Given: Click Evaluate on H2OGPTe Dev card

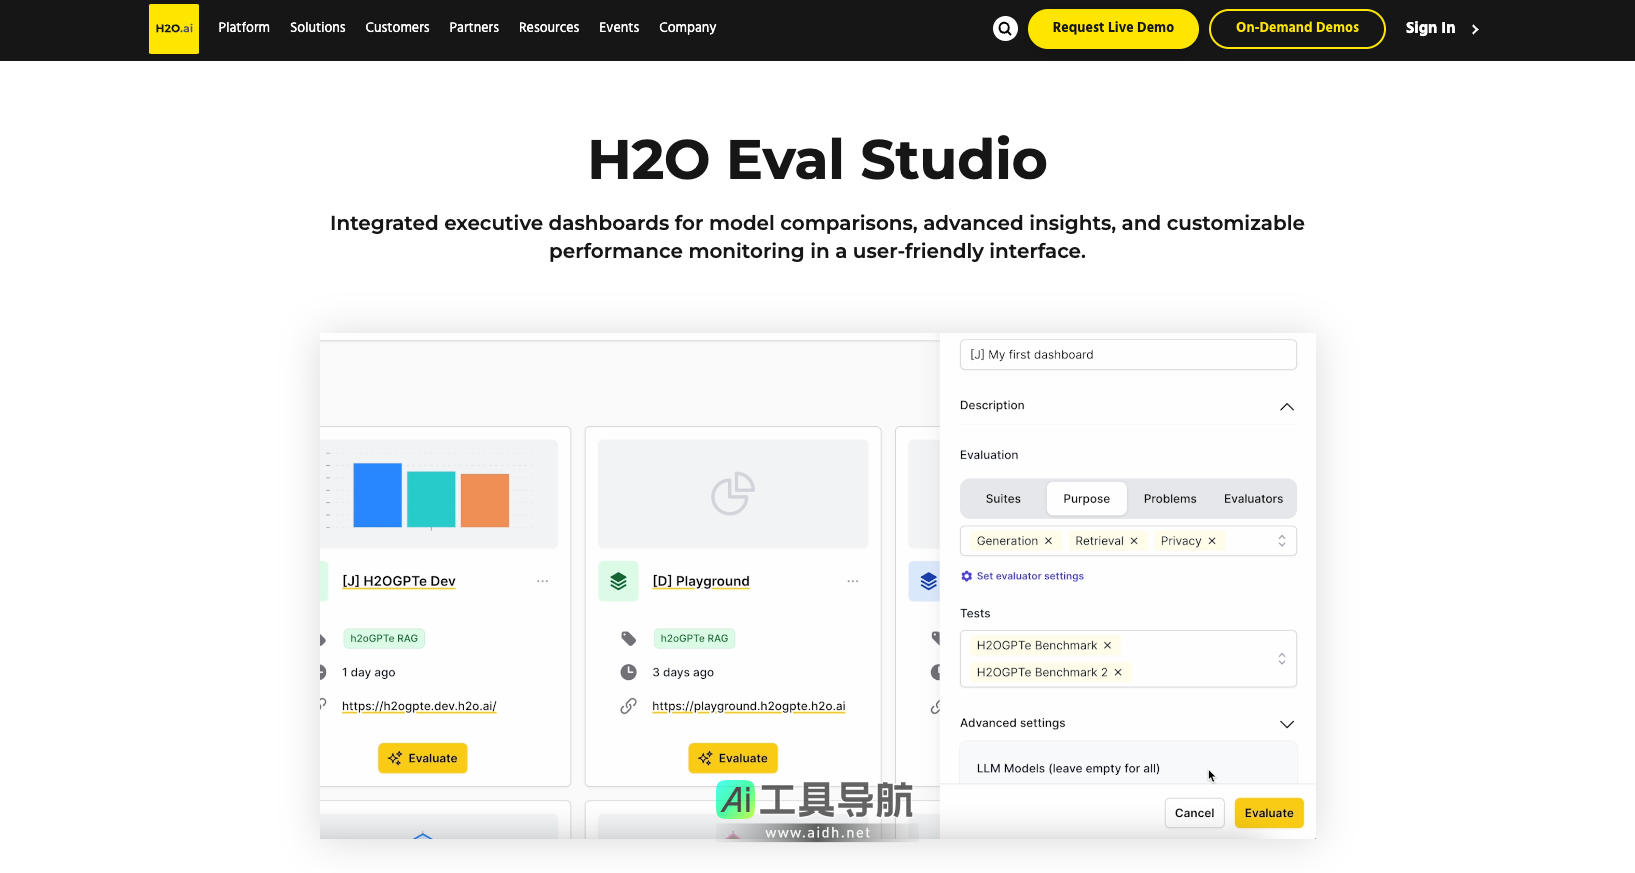Looking at the screenshot, I should coord(423,758).
